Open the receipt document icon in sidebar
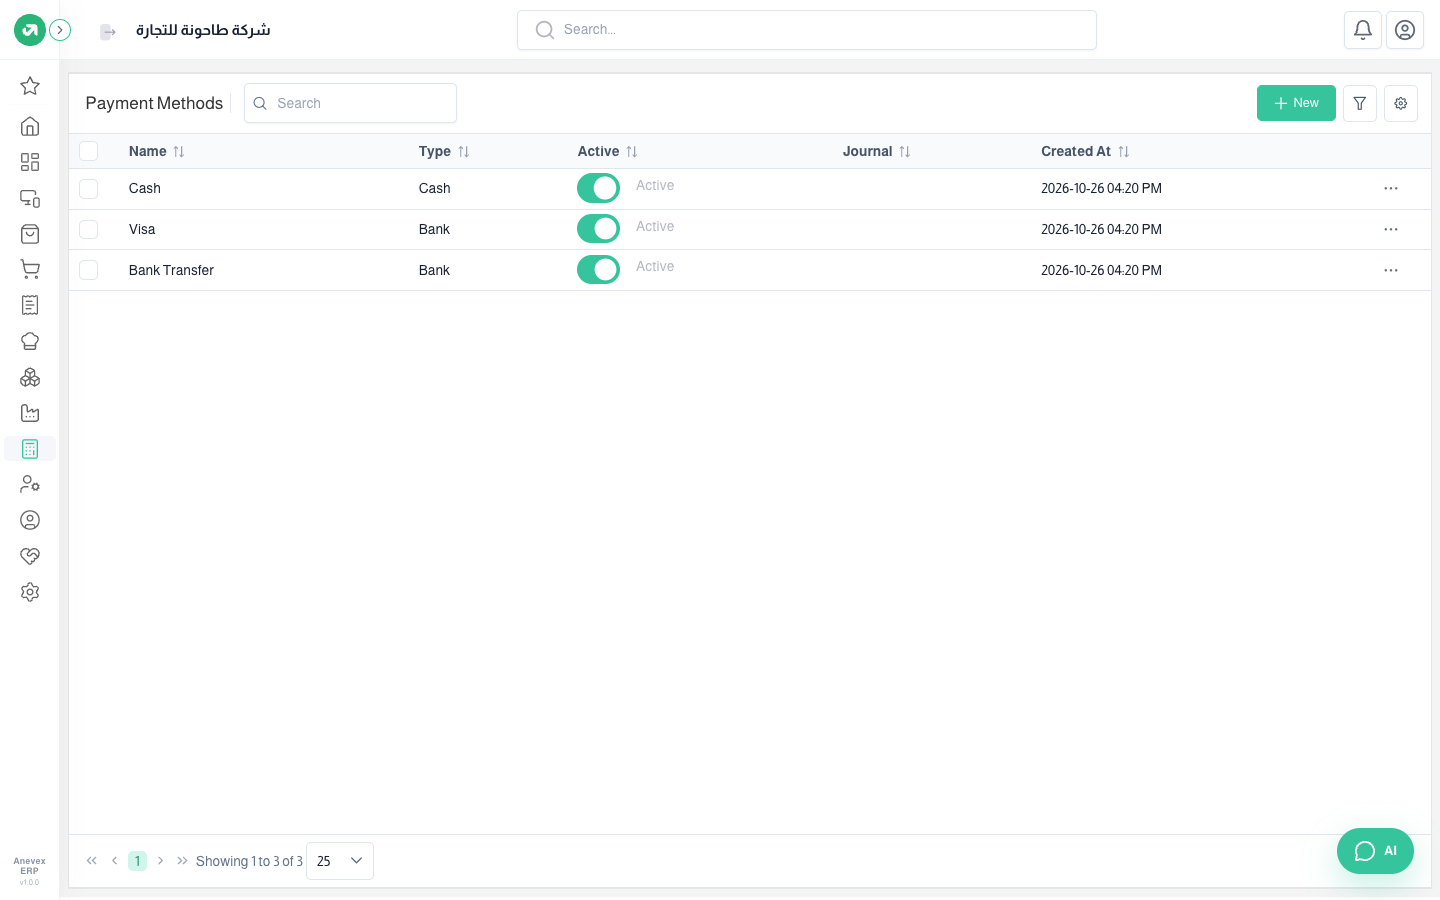Image resolution: width=1440 pixels, height=900 pixels. (30, 305)
